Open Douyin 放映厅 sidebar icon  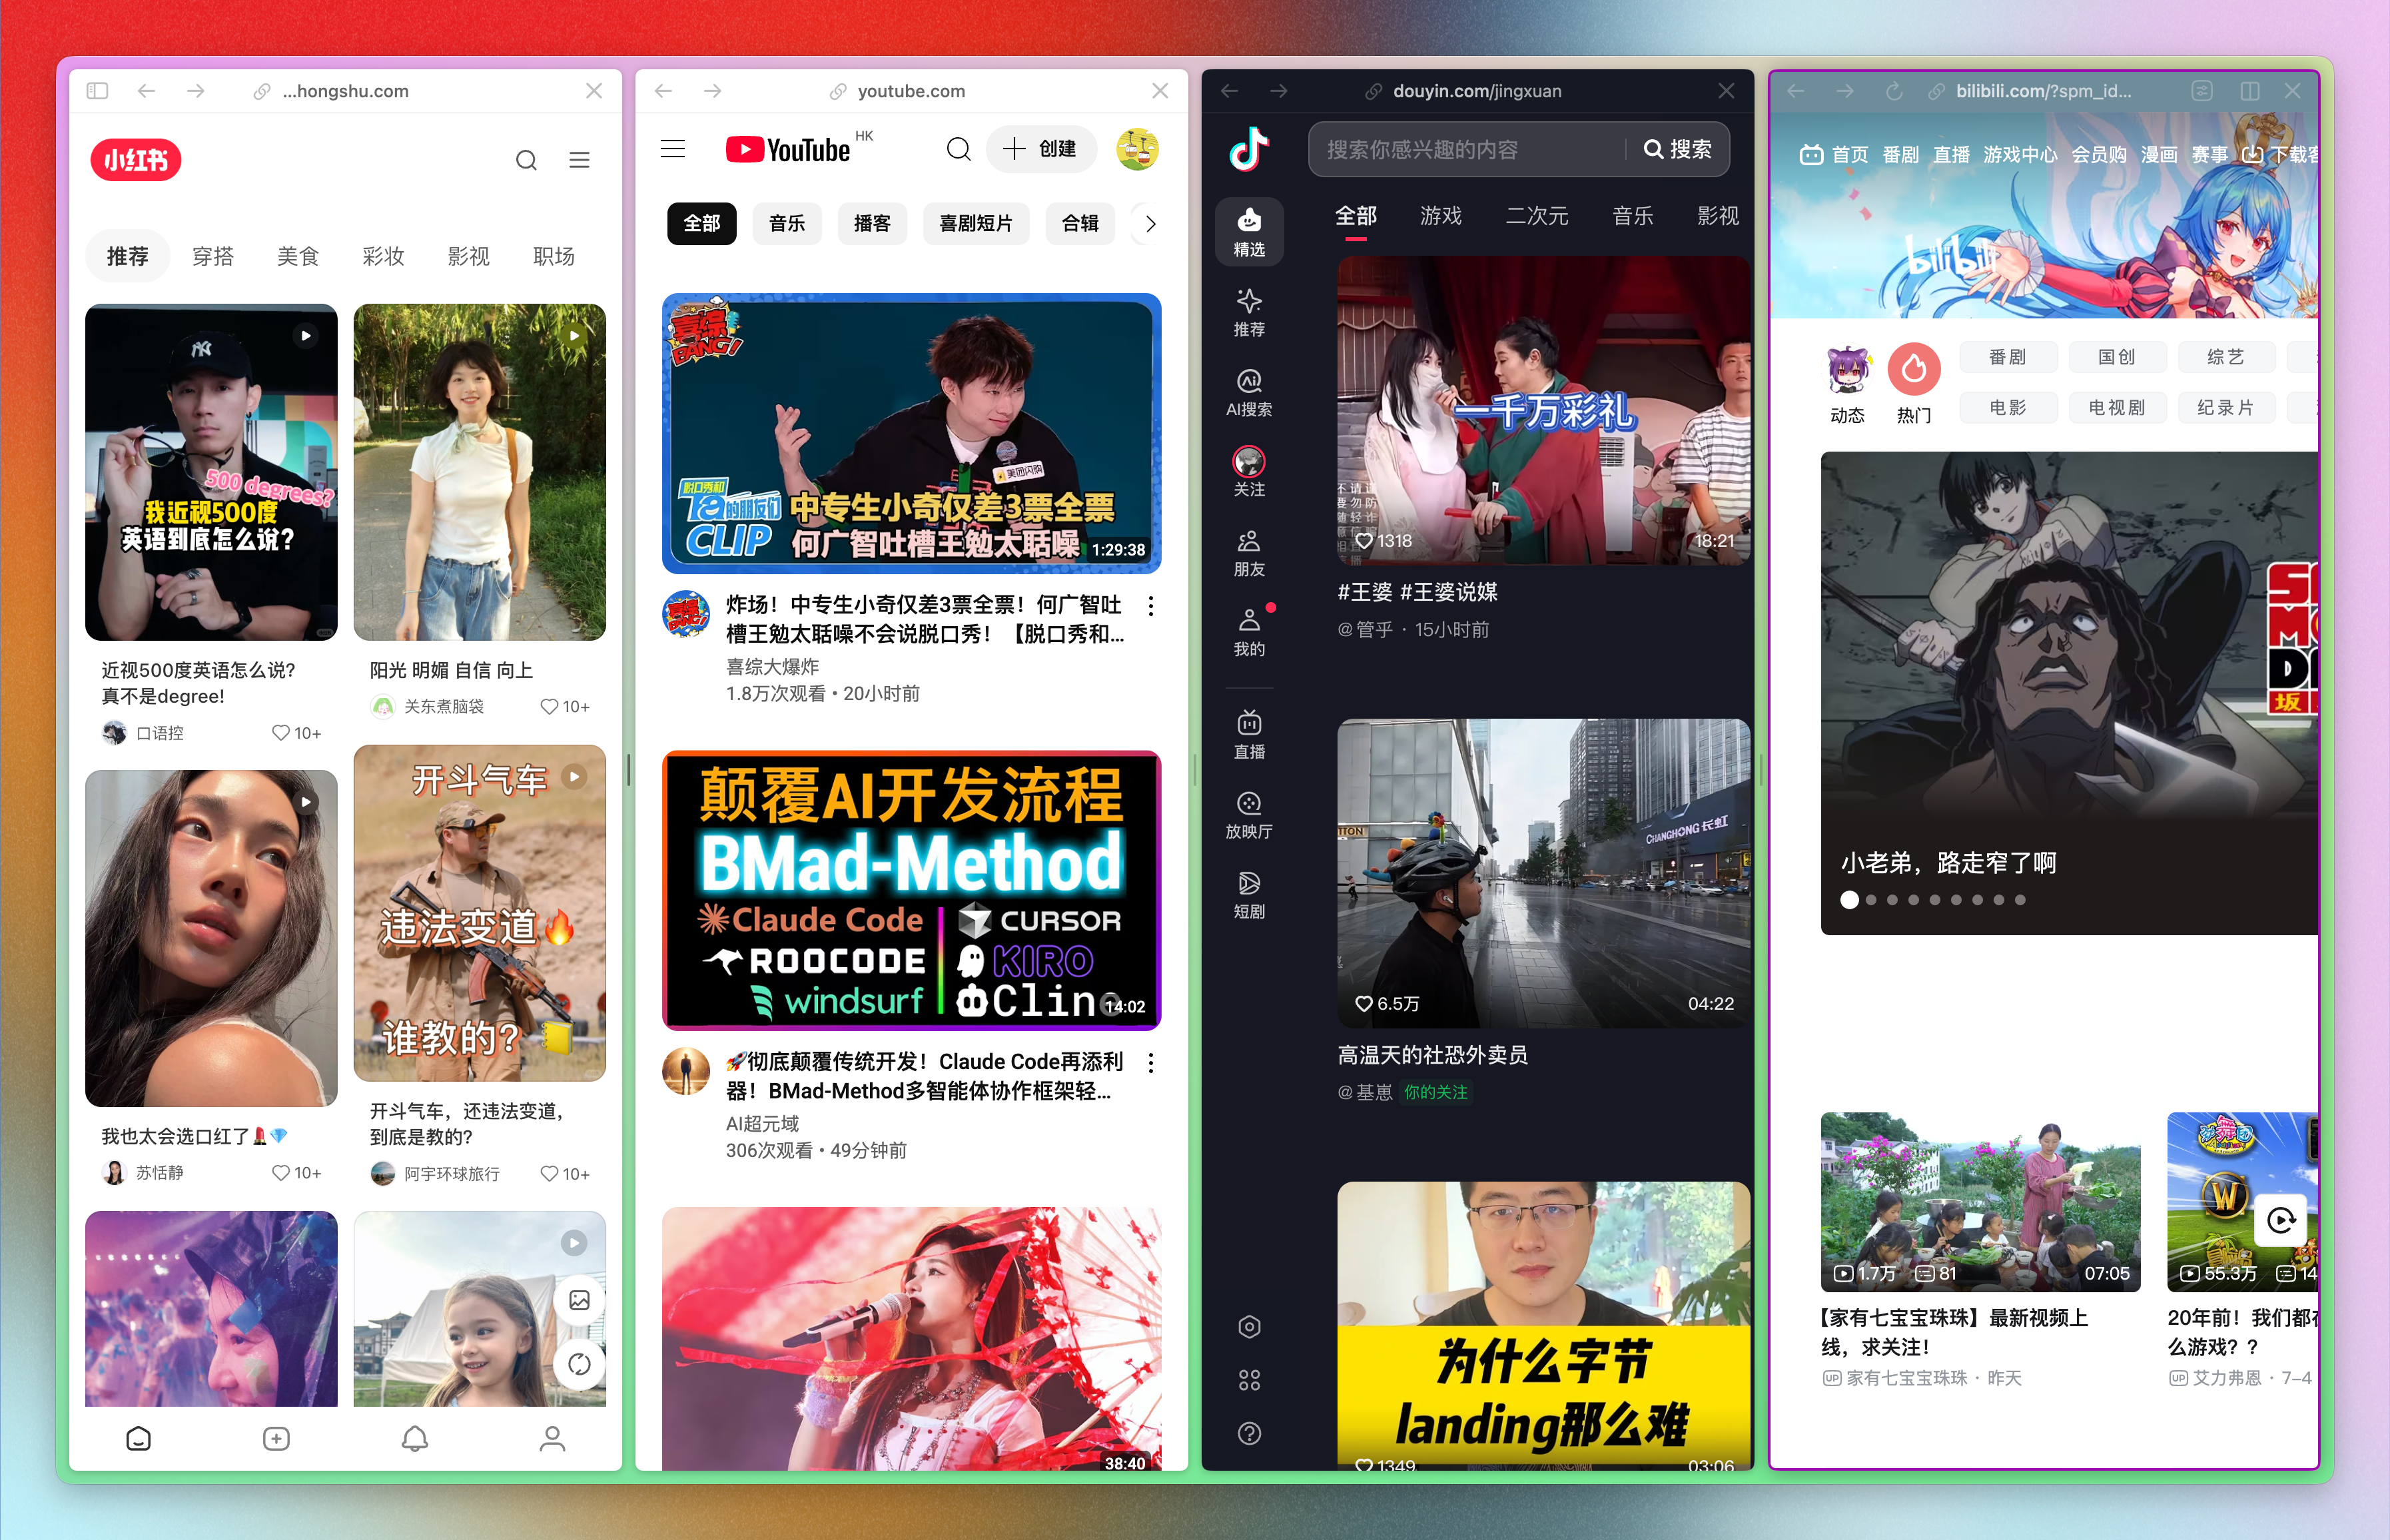tap(1249, 814)
